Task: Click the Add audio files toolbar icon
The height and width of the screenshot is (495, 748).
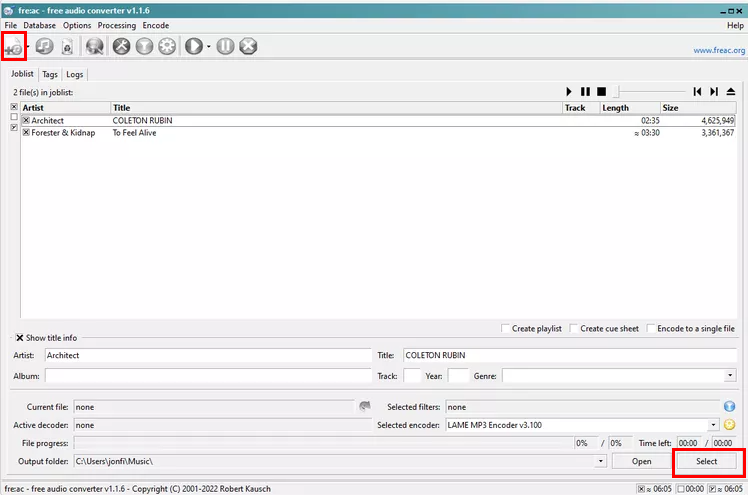Action: [x=13, y=47]
